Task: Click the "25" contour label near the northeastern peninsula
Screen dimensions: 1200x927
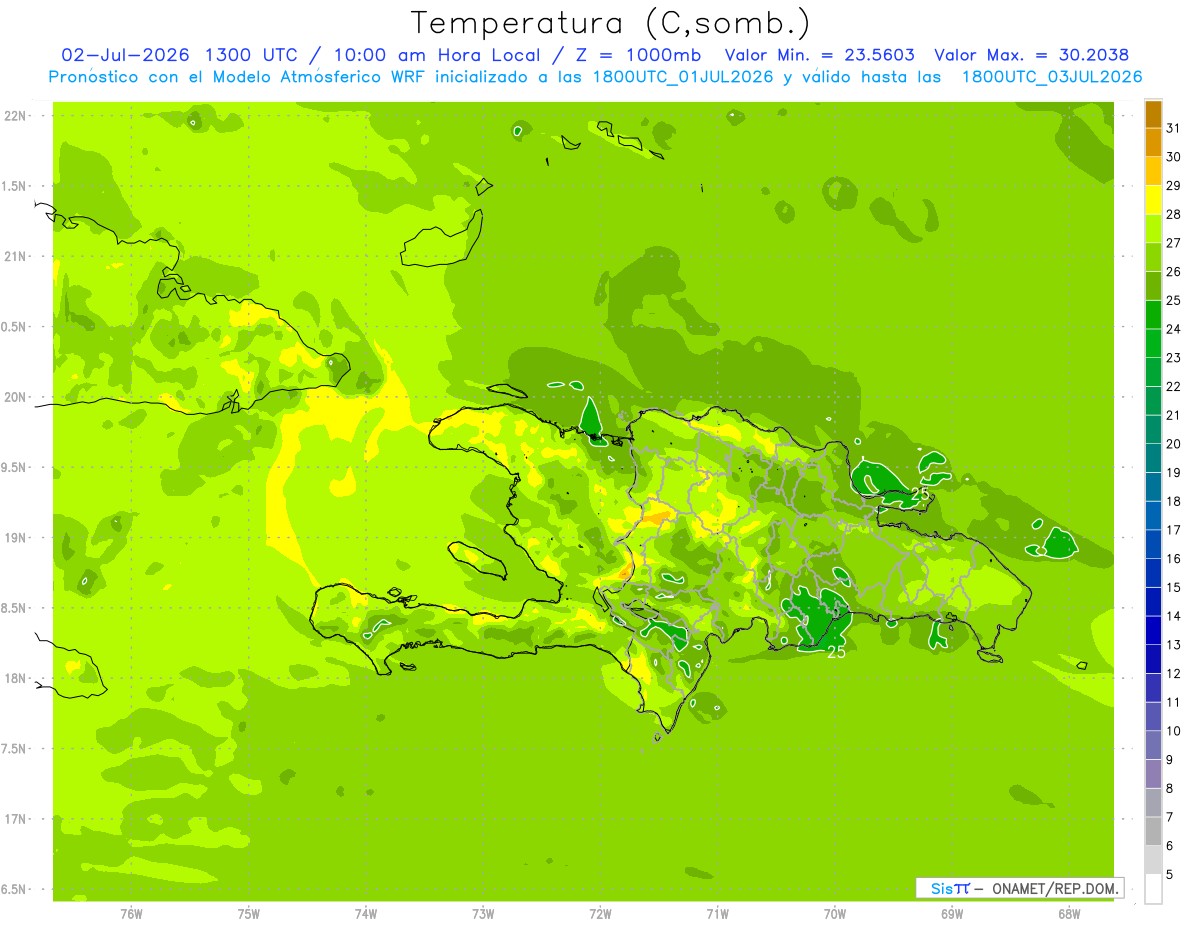Action: [920, 494]
